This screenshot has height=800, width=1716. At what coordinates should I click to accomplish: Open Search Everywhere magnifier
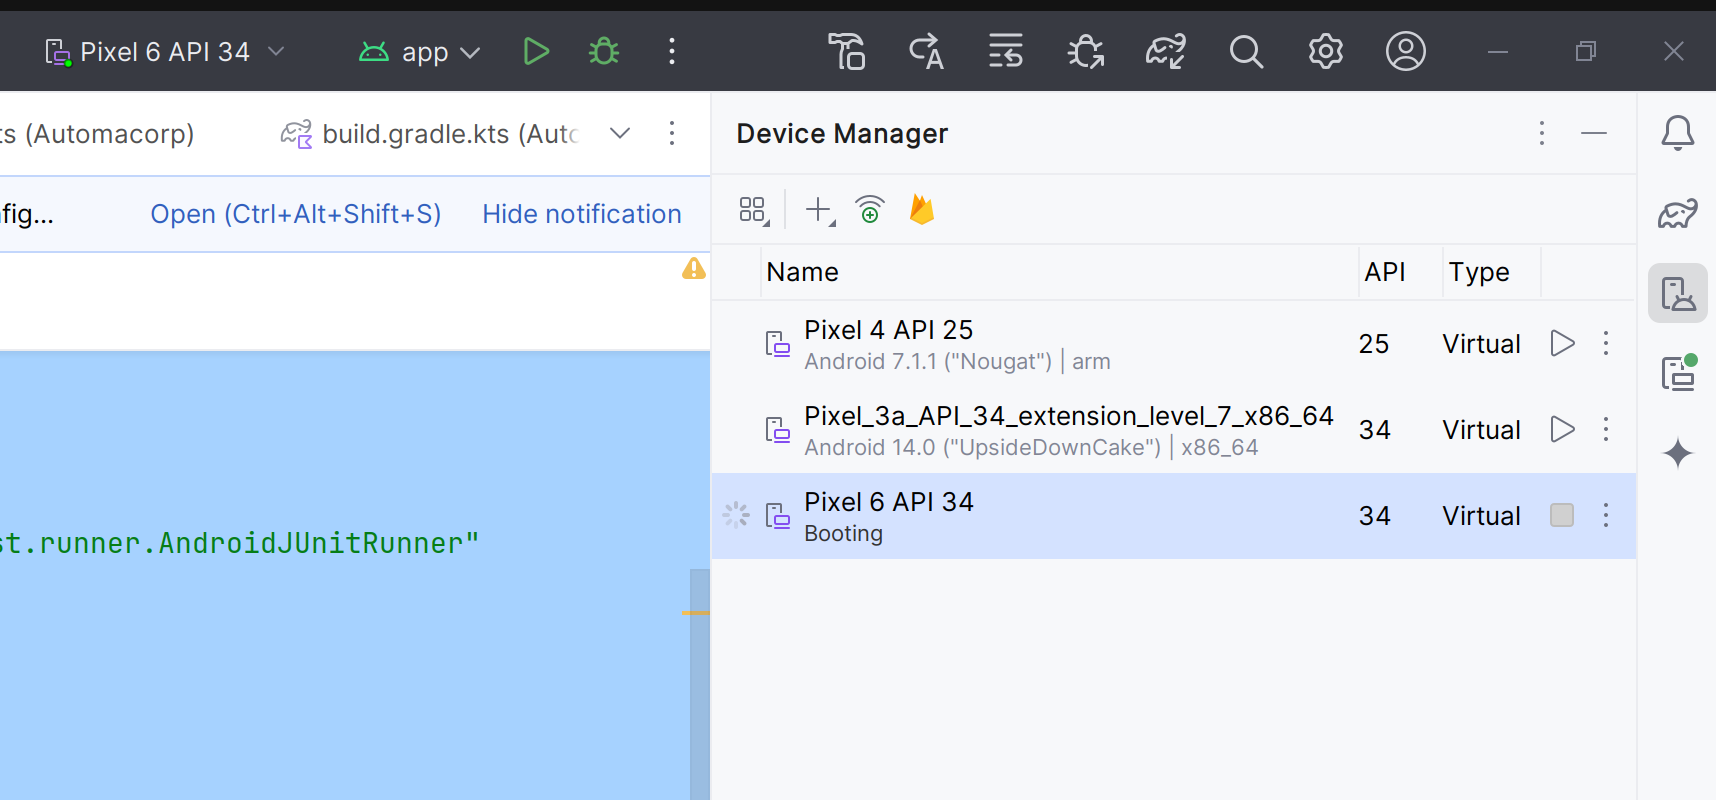[x=1246, y=51]
